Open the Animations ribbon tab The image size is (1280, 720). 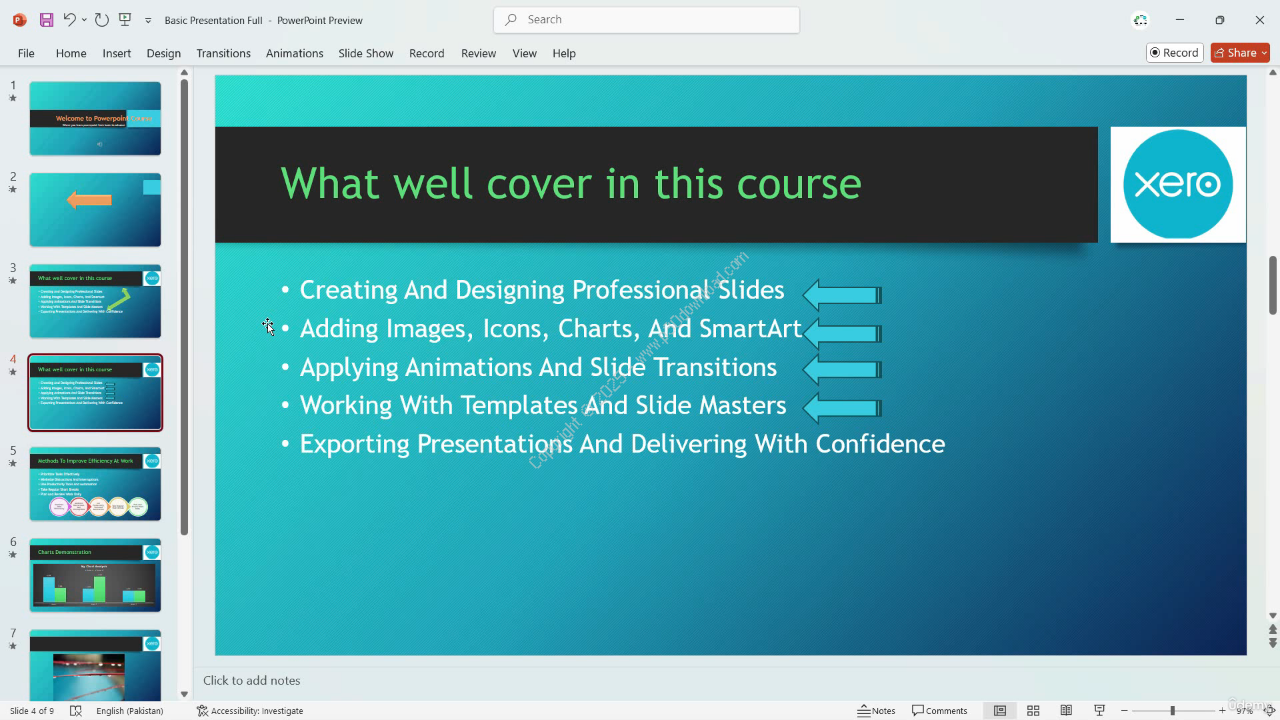pos(294,53)
